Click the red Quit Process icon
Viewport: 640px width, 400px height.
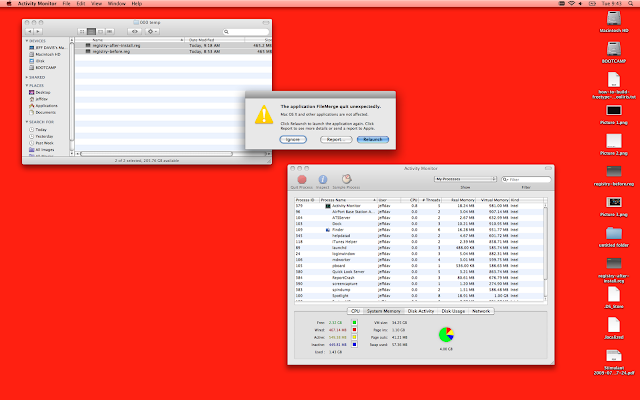(x=302, y=180)
